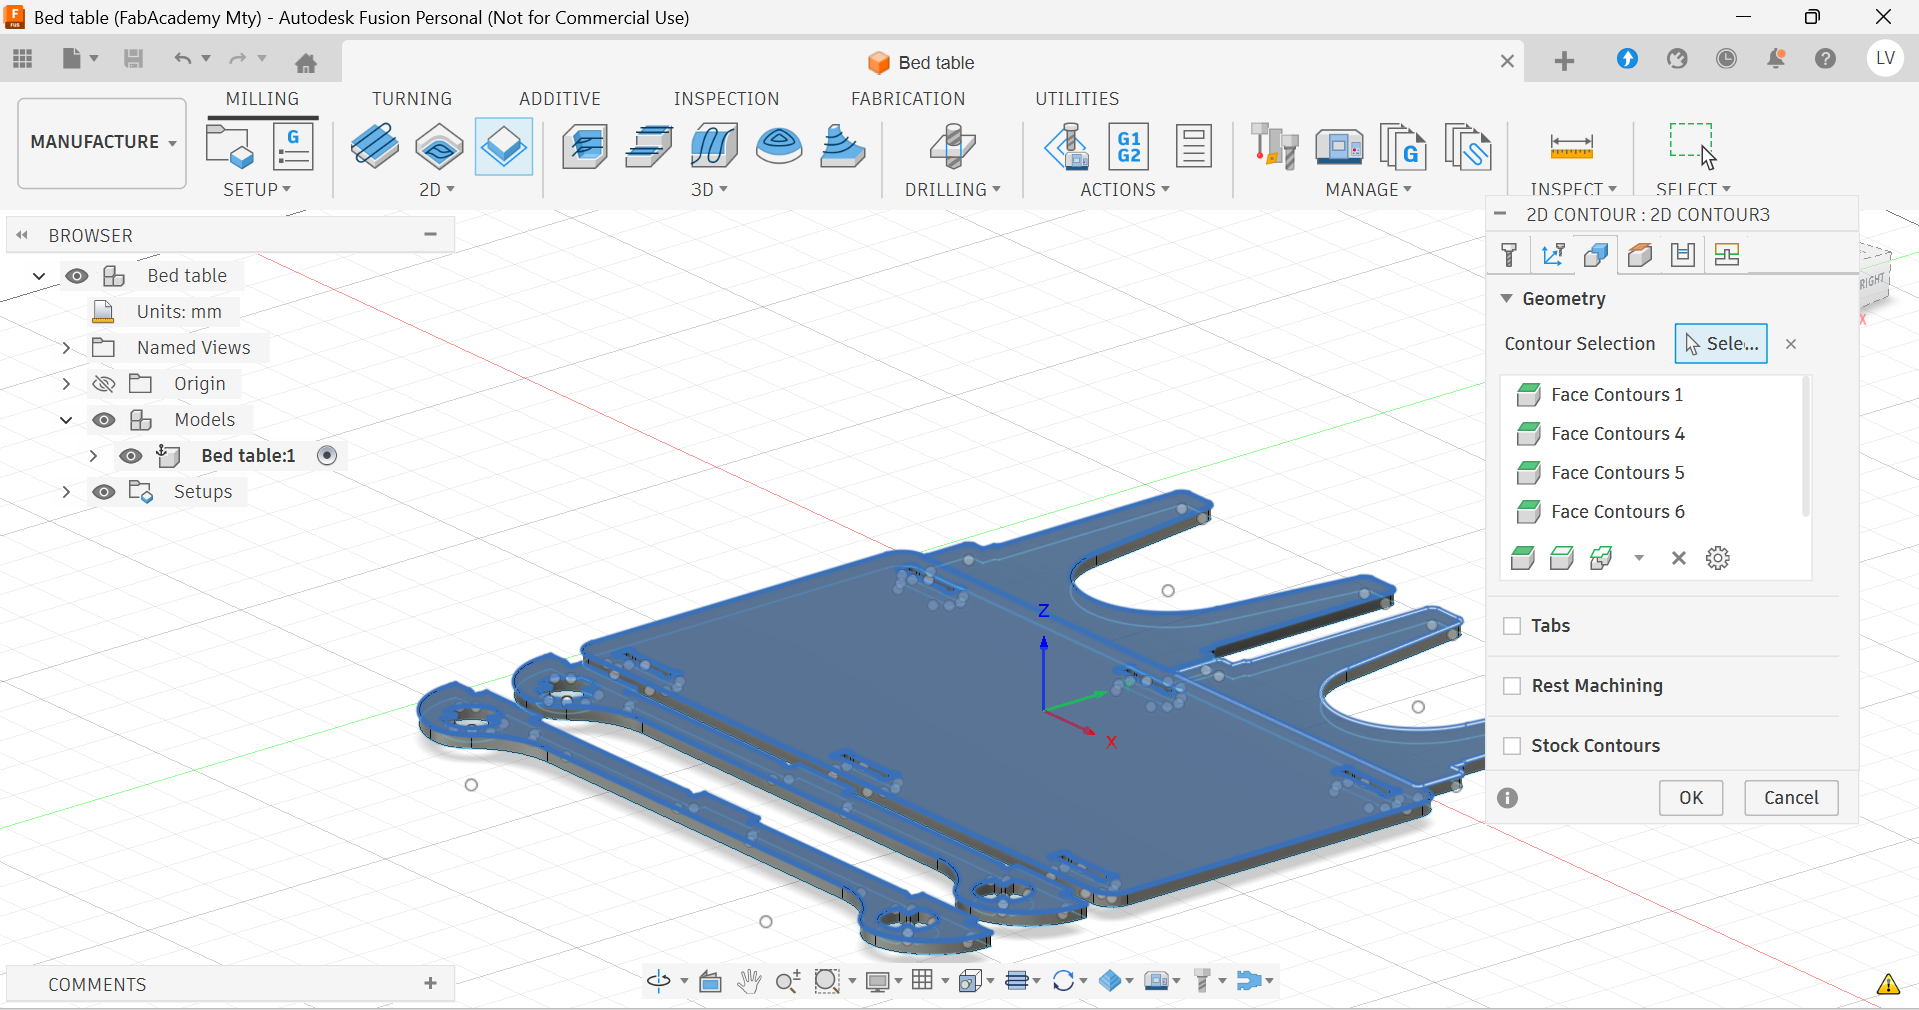The height and width of the screenshot is (1010, 1919).
Task: Click the Home icon in top bar
Action: pos(306,63)
